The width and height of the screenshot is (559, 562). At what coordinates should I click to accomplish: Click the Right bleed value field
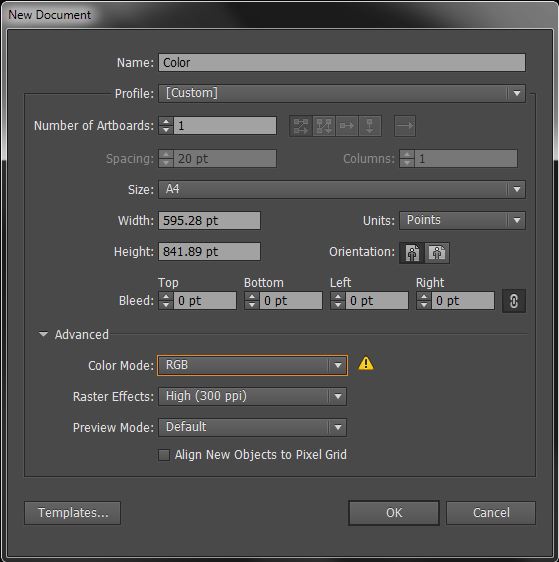(x=463, y=301)
